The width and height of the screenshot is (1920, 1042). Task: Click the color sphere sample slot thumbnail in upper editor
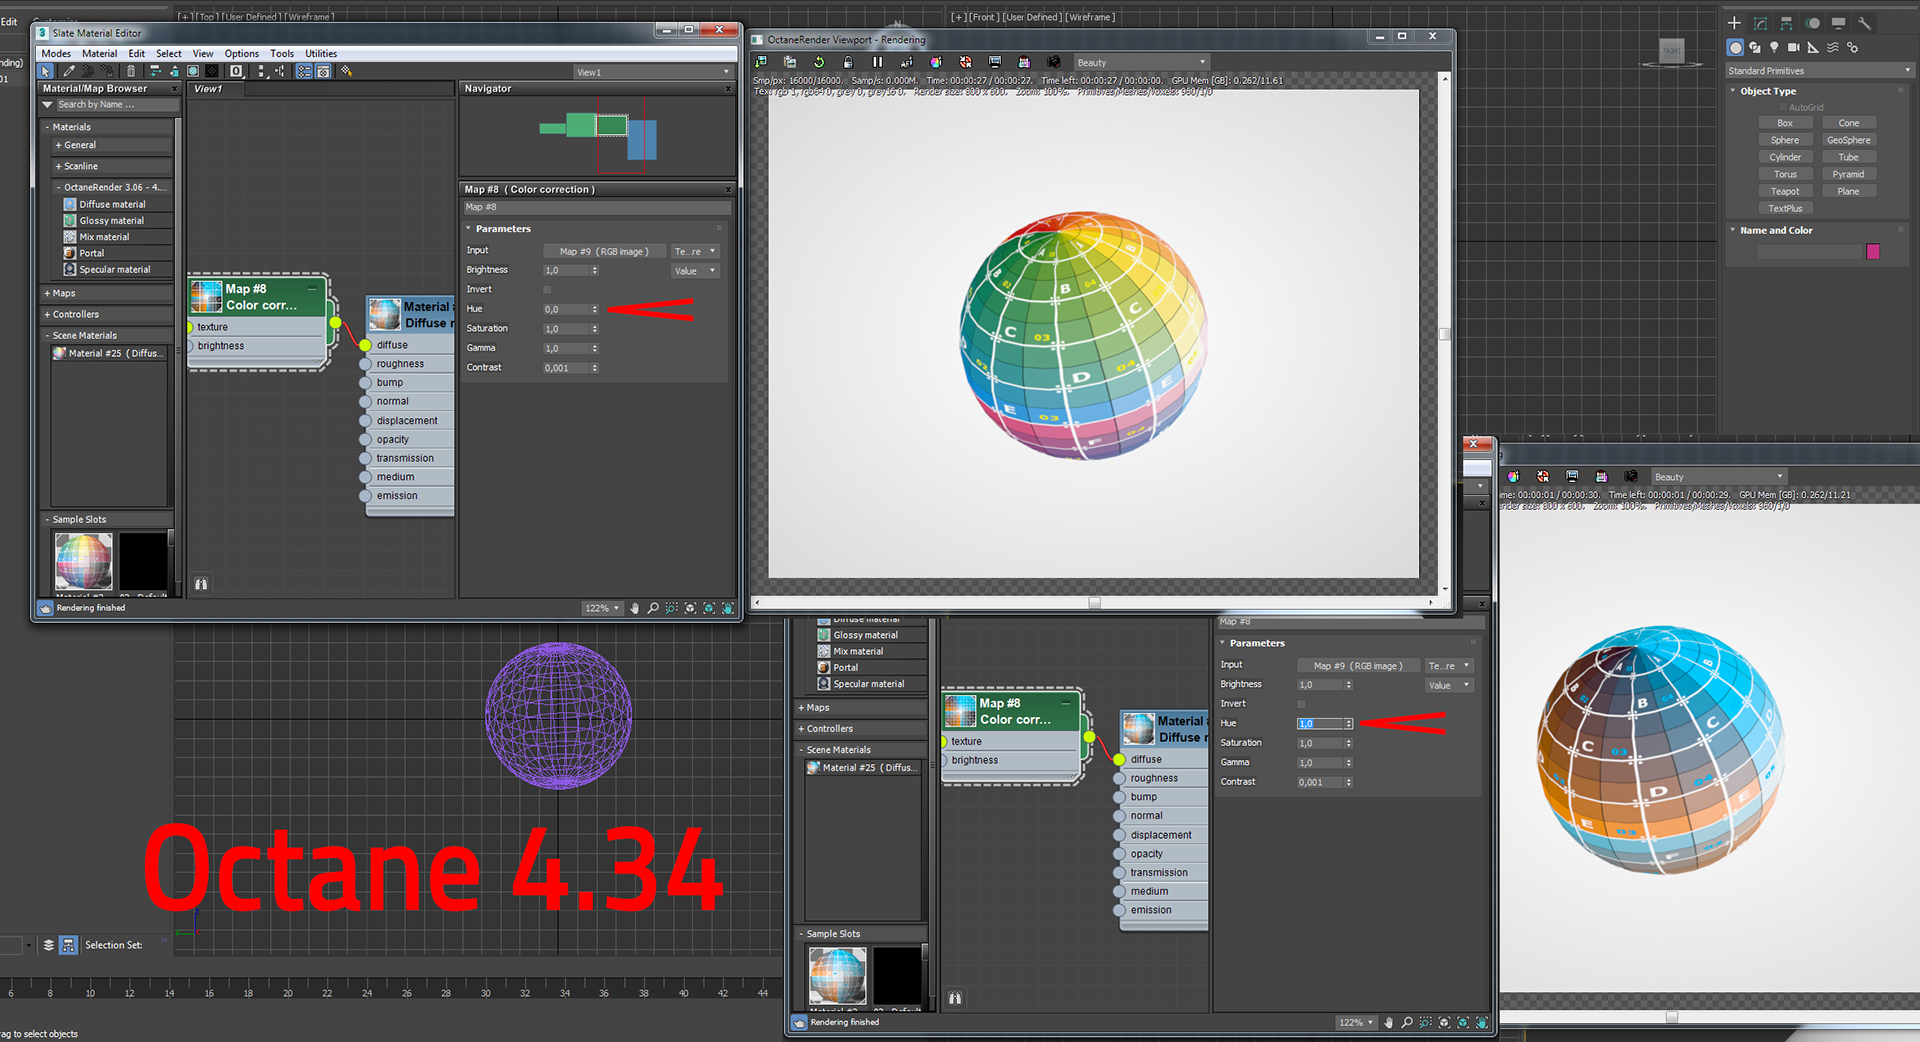click(x=83, y=561)
